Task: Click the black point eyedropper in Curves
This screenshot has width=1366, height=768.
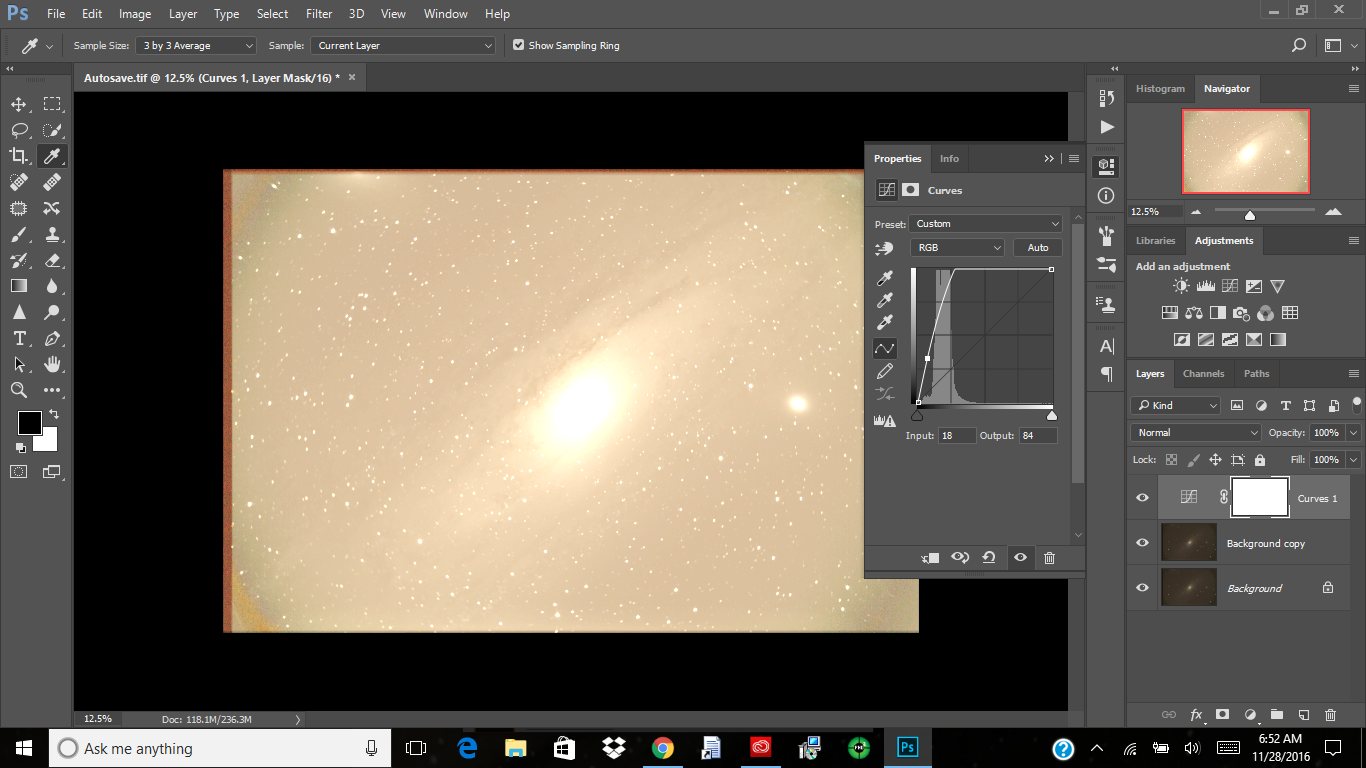Action: (885, 278)
